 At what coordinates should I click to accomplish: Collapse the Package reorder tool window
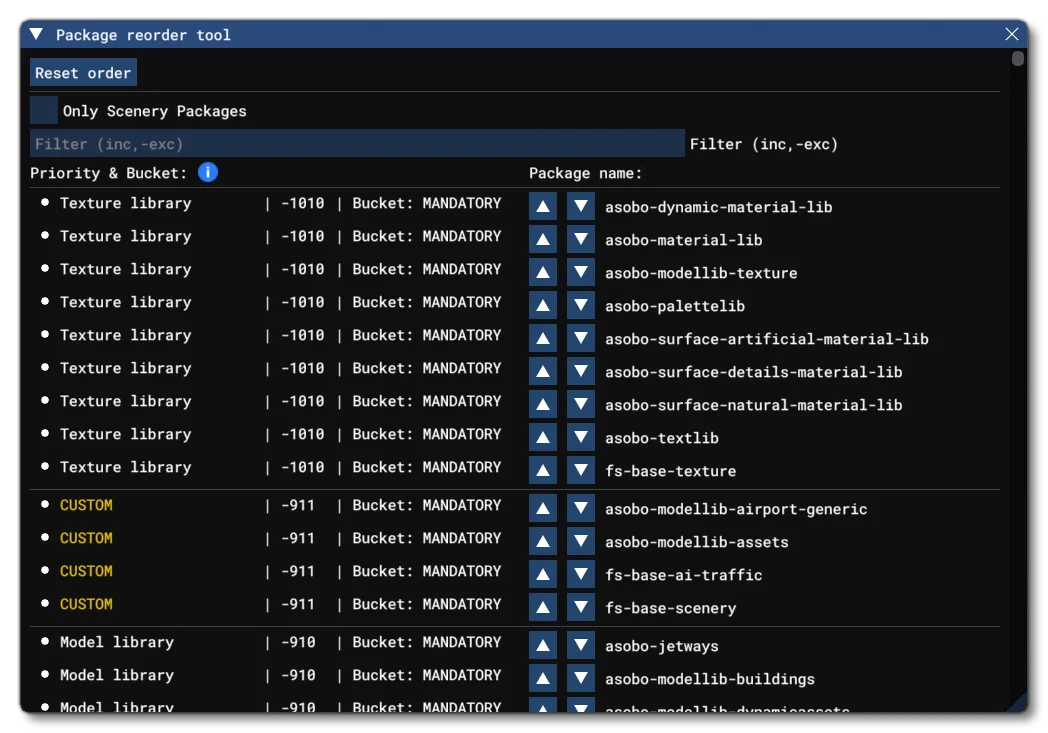tap(37, 34)
